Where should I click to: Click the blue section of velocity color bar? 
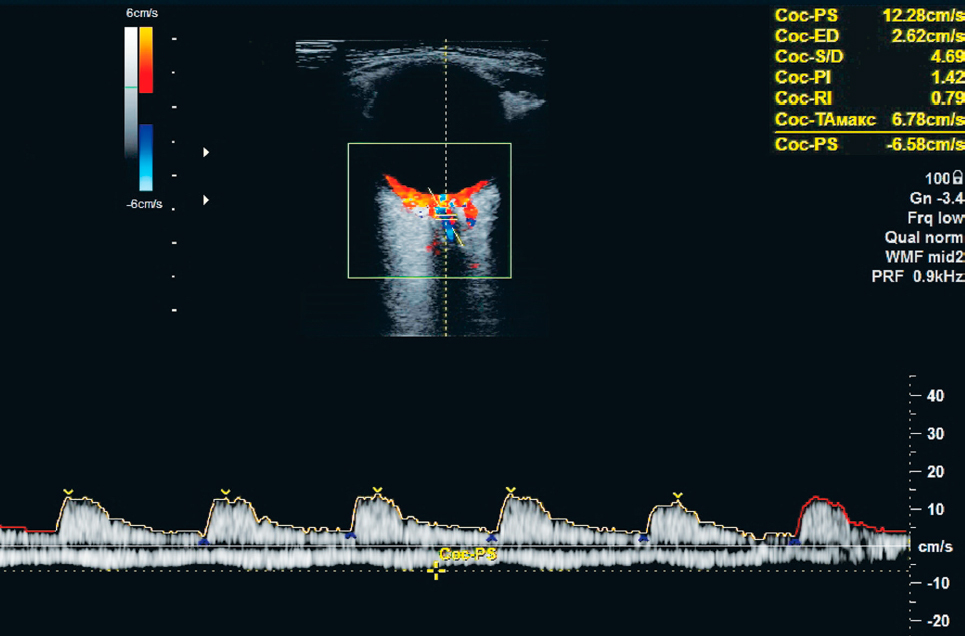pyautogui.click(x=146, y=156)
